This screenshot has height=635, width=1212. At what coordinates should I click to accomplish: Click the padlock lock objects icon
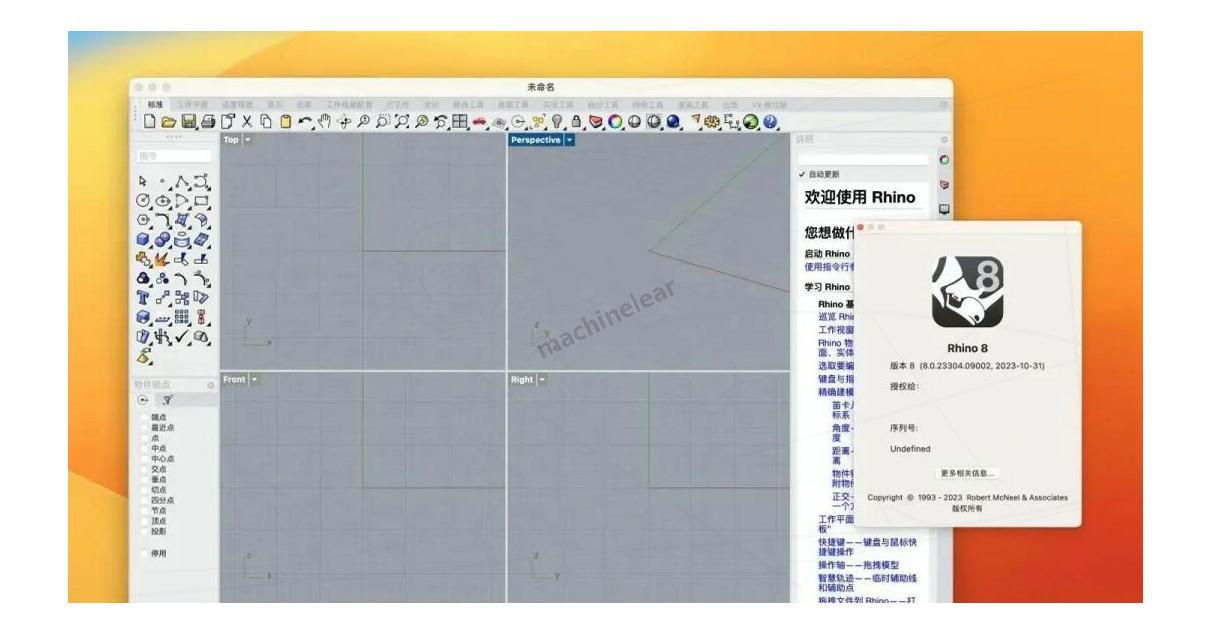[575, 121]
